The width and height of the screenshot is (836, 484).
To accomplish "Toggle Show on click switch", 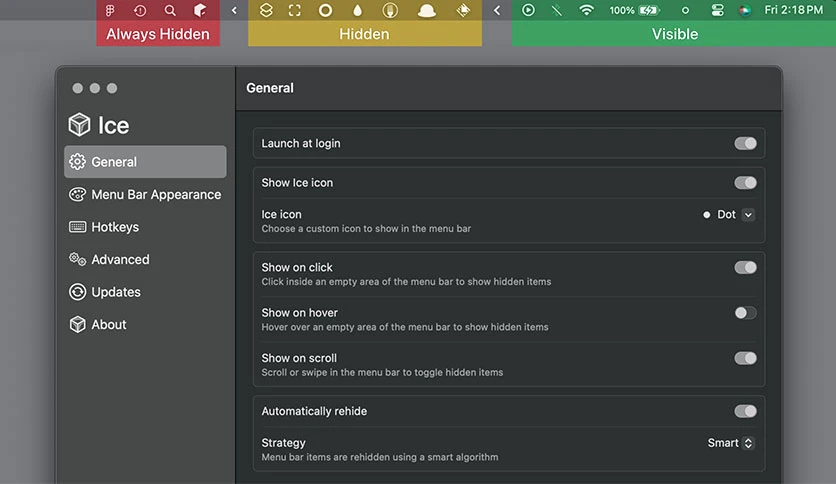I will point(745,268).
